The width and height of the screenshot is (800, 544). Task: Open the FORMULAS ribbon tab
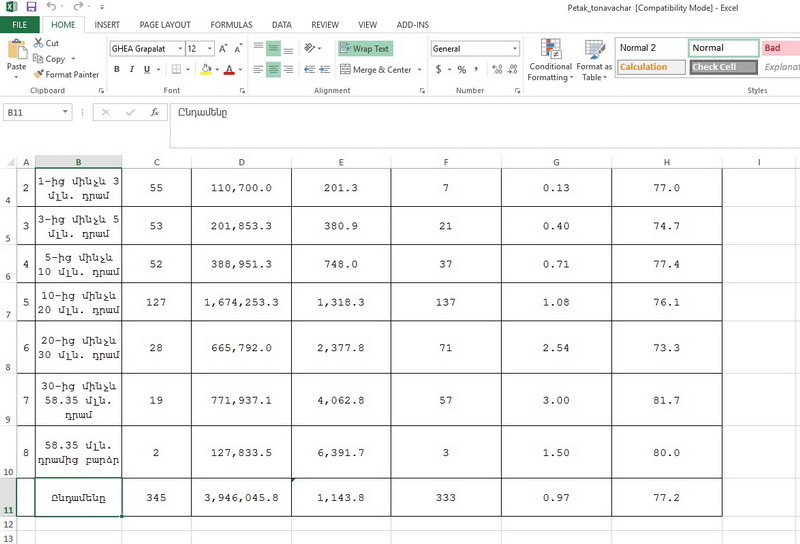(231, 24)
